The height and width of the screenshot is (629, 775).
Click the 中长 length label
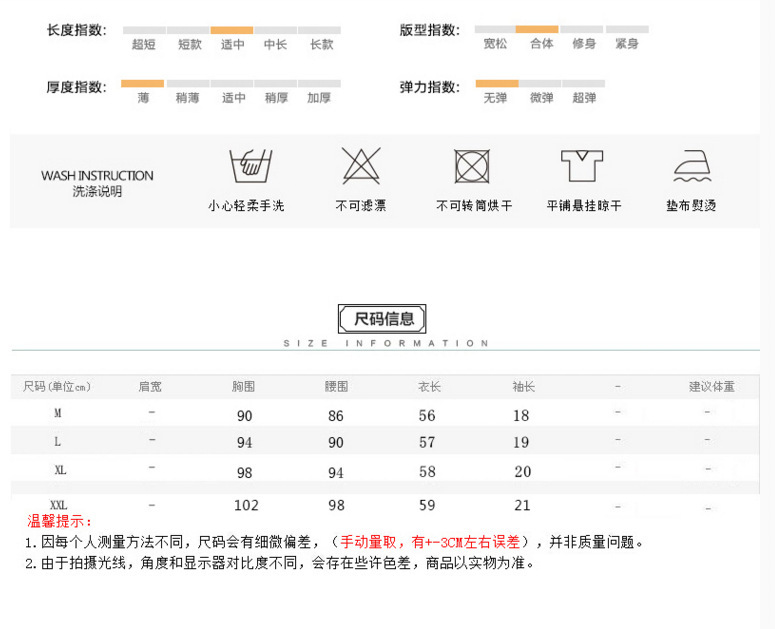pyautogui.click(x=275, y=44)
